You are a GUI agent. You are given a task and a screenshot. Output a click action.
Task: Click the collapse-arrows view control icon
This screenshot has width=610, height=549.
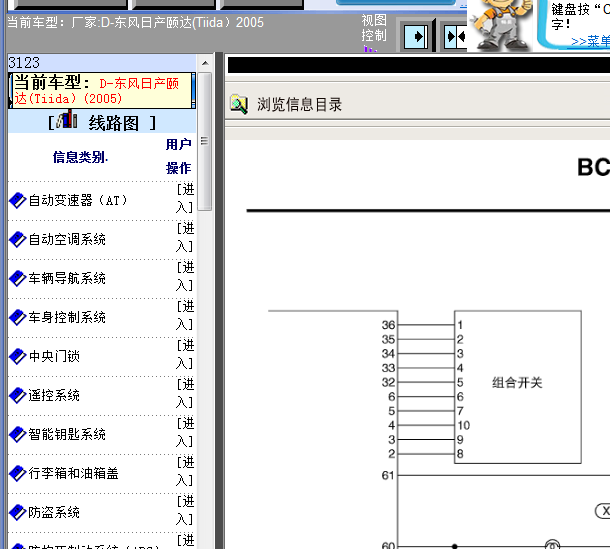click(456, 37)
